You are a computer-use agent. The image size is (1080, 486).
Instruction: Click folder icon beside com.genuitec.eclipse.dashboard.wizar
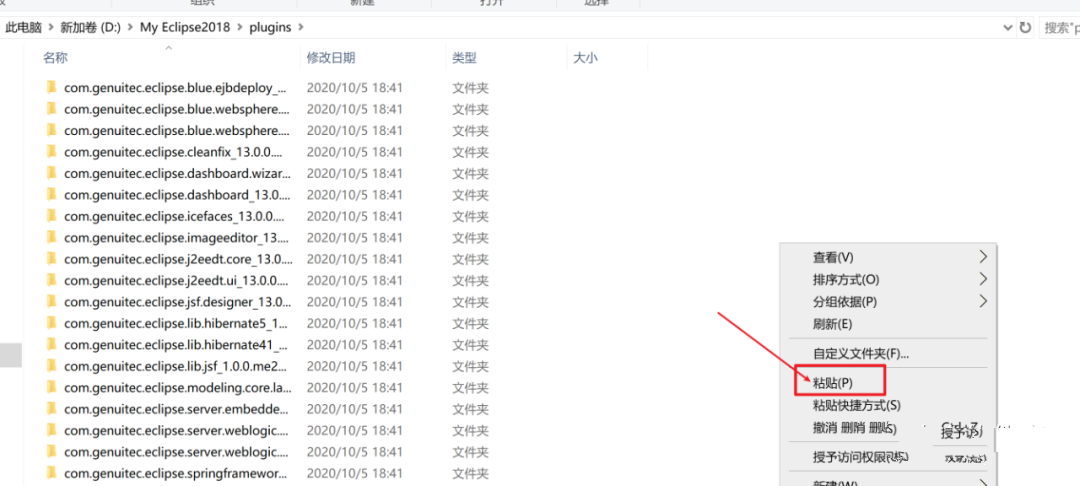click(50, 173)
